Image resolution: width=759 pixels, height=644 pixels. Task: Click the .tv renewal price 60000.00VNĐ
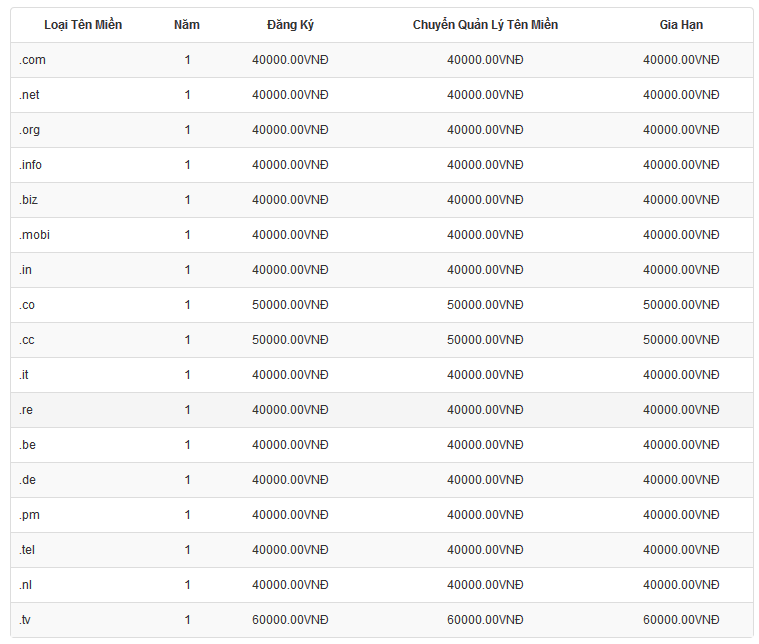click(x=681, y=620)
